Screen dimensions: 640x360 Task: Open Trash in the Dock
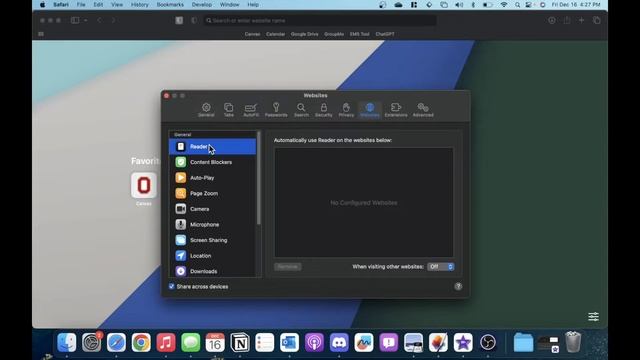point(573,342)
